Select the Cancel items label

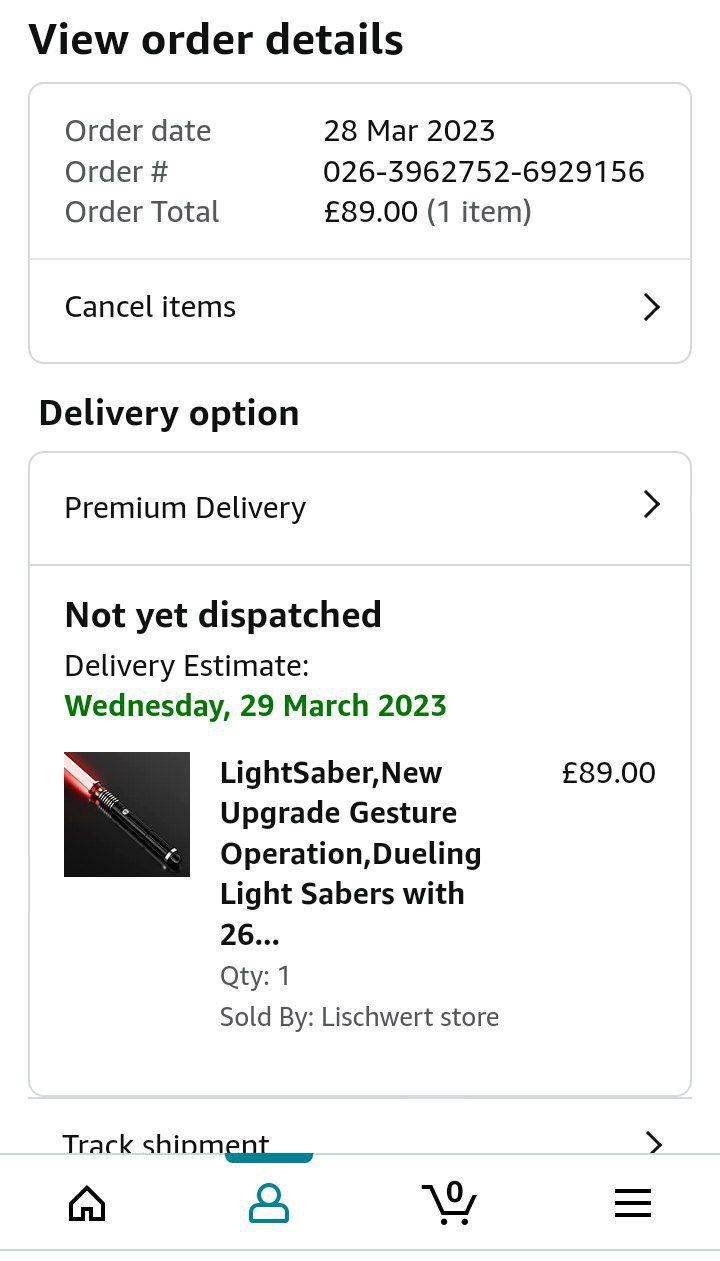click(150, 307)
